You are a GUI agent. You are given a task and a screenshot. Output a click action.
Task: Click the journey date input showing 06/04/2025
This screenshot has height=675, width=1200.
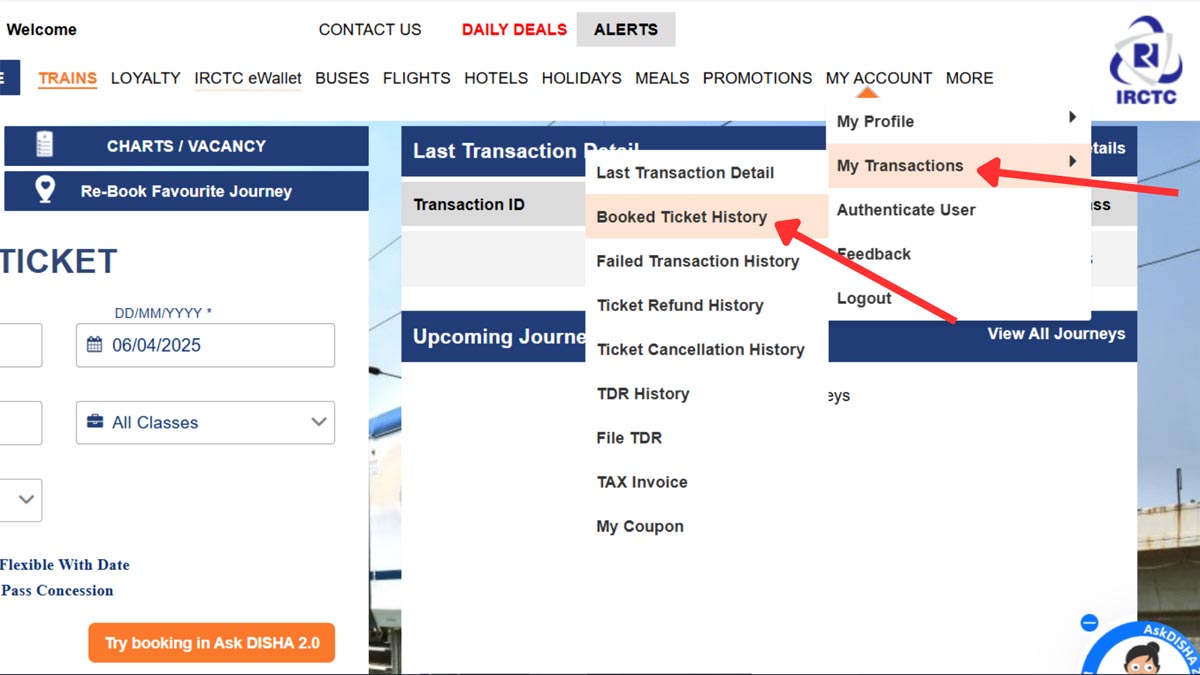(x=205, y=345)
